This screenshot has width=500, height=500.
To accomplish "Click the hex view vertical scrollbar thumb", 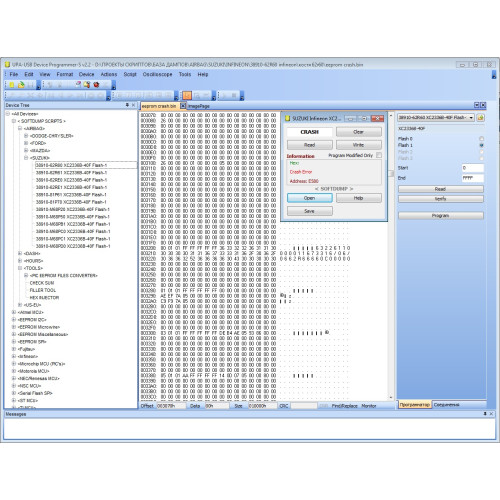I will (x=391, y=173).
